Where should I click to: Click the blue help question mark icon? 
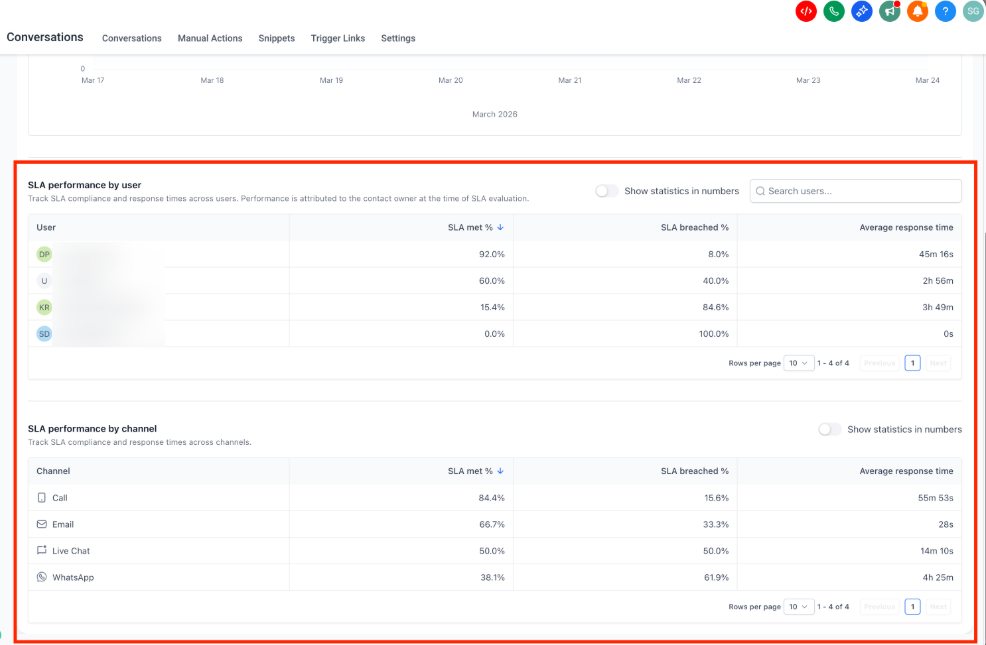945,11
